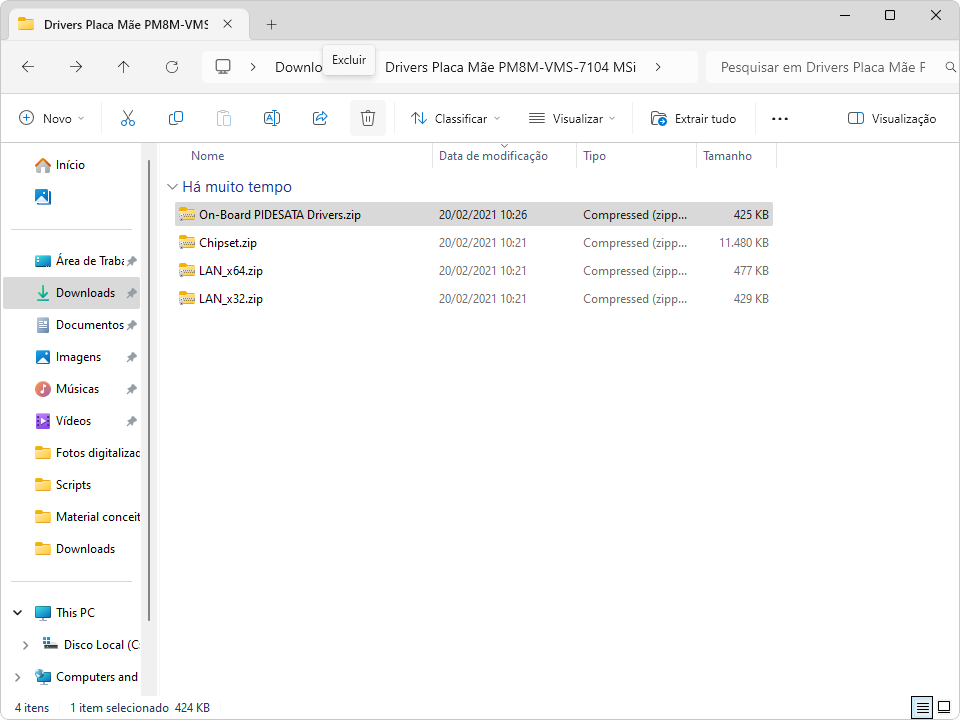Click Drivers Placa Mãe PM8M-VMS-7104 MSi breadcrumb
960x720 pixels.
tap(510, 67)
